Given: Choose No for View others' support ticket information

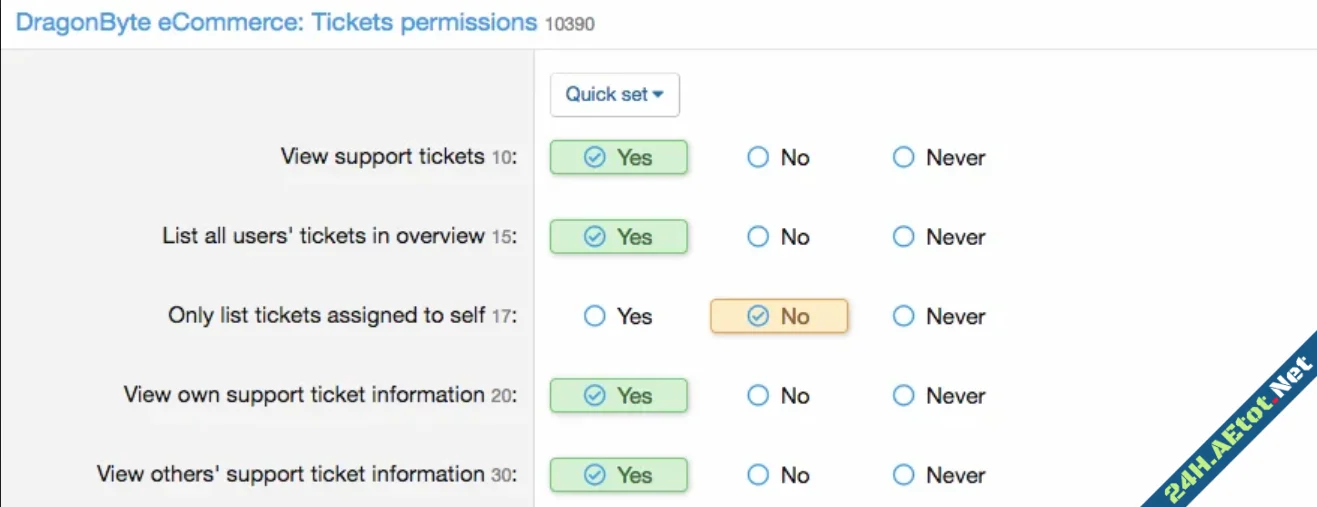Looking at the screenshot, I should 778,475.
